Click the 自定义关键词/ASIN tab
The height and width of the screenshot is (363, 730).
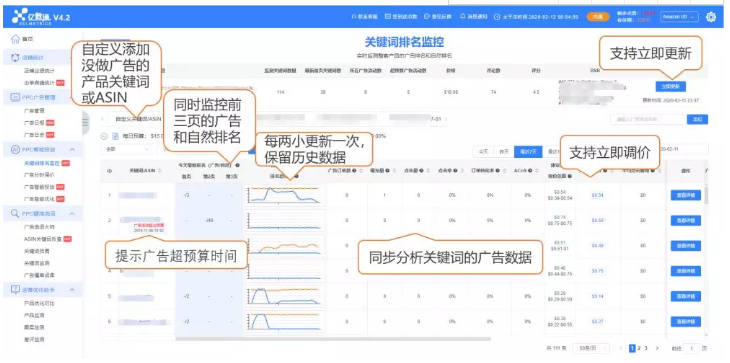[138, 119]
